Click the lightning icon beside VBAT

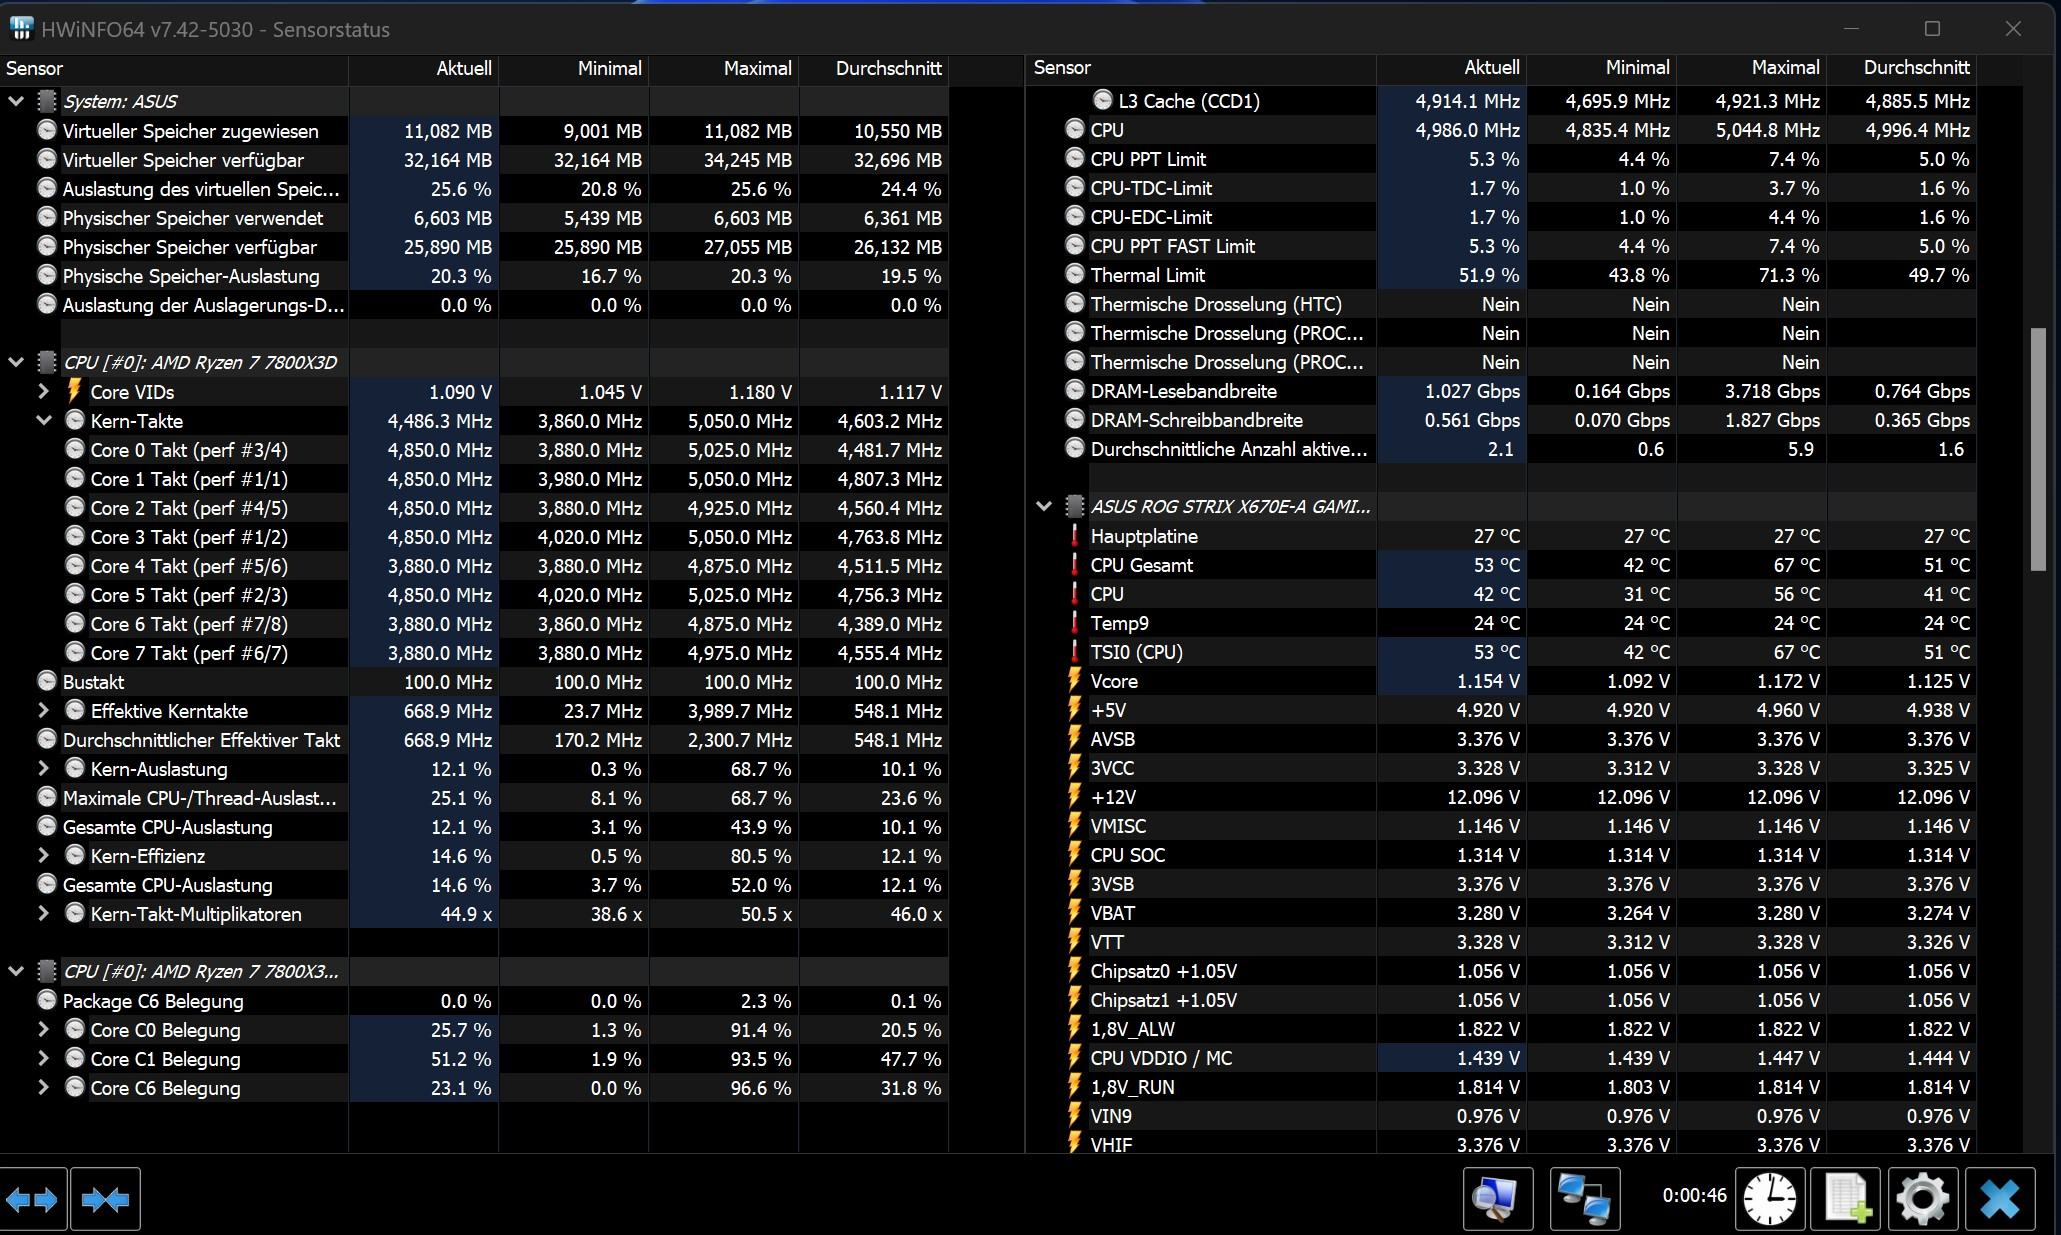tap(1075, 913)
